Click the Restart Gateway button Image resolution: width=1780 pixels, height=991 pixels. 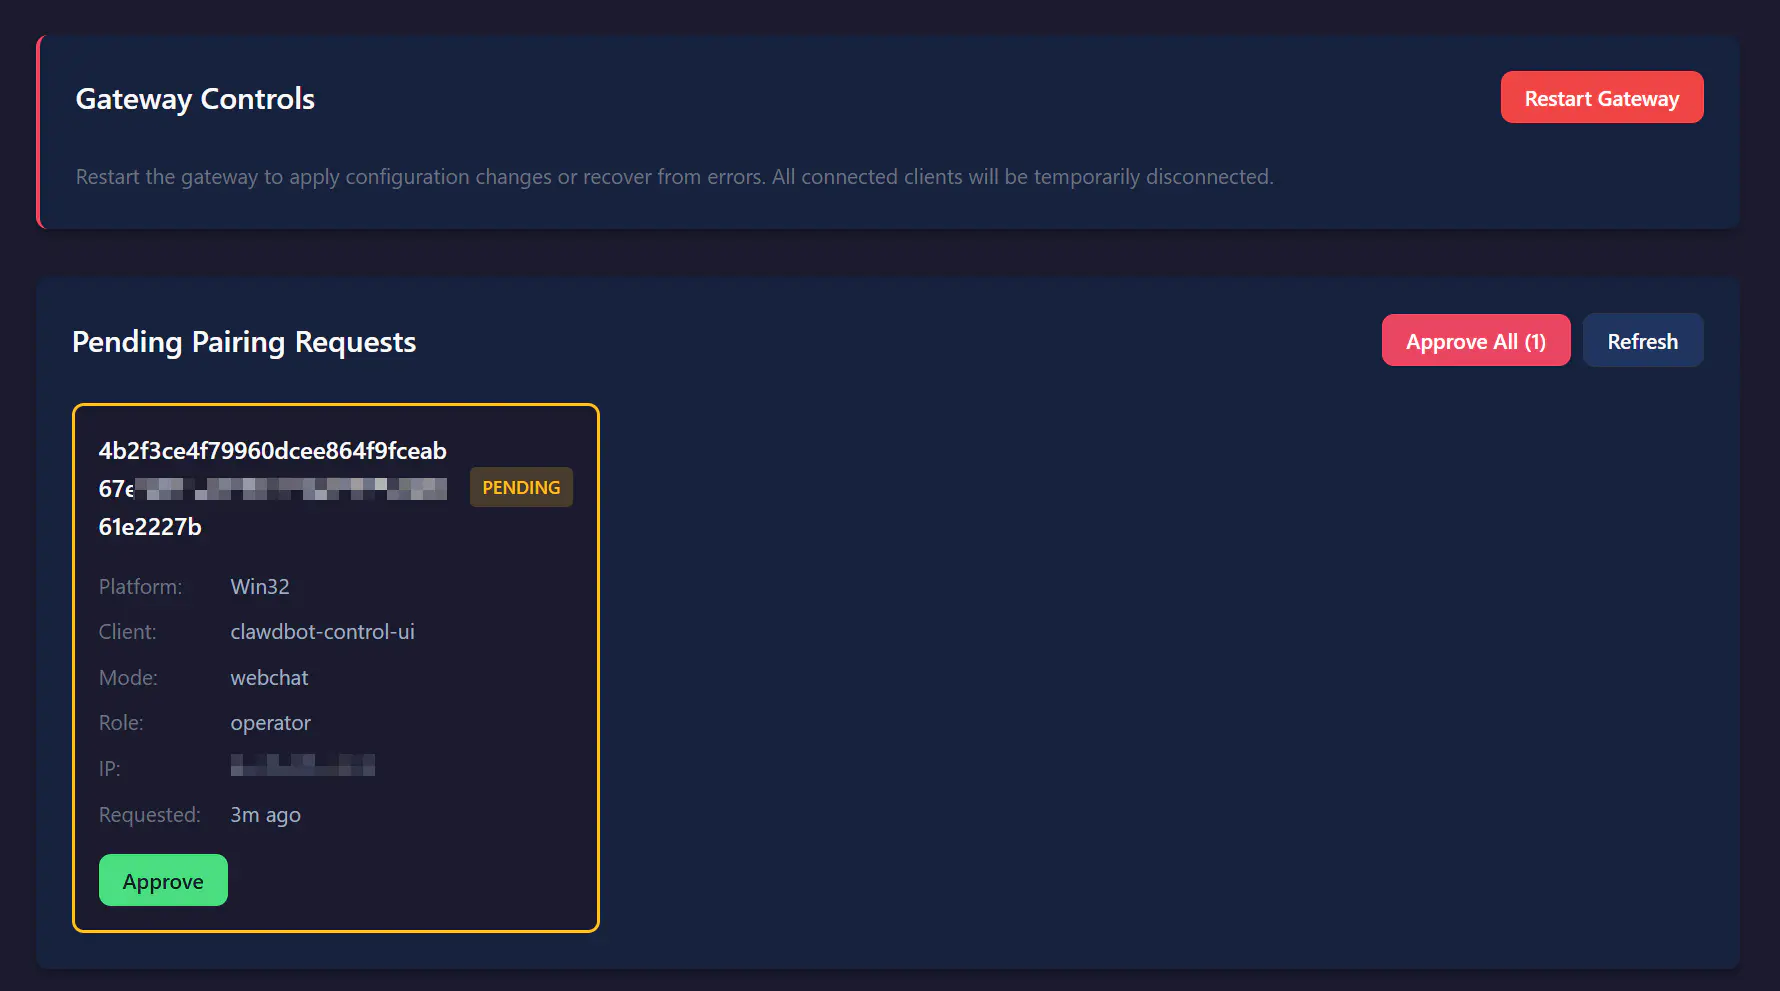tap(1602, 97)
